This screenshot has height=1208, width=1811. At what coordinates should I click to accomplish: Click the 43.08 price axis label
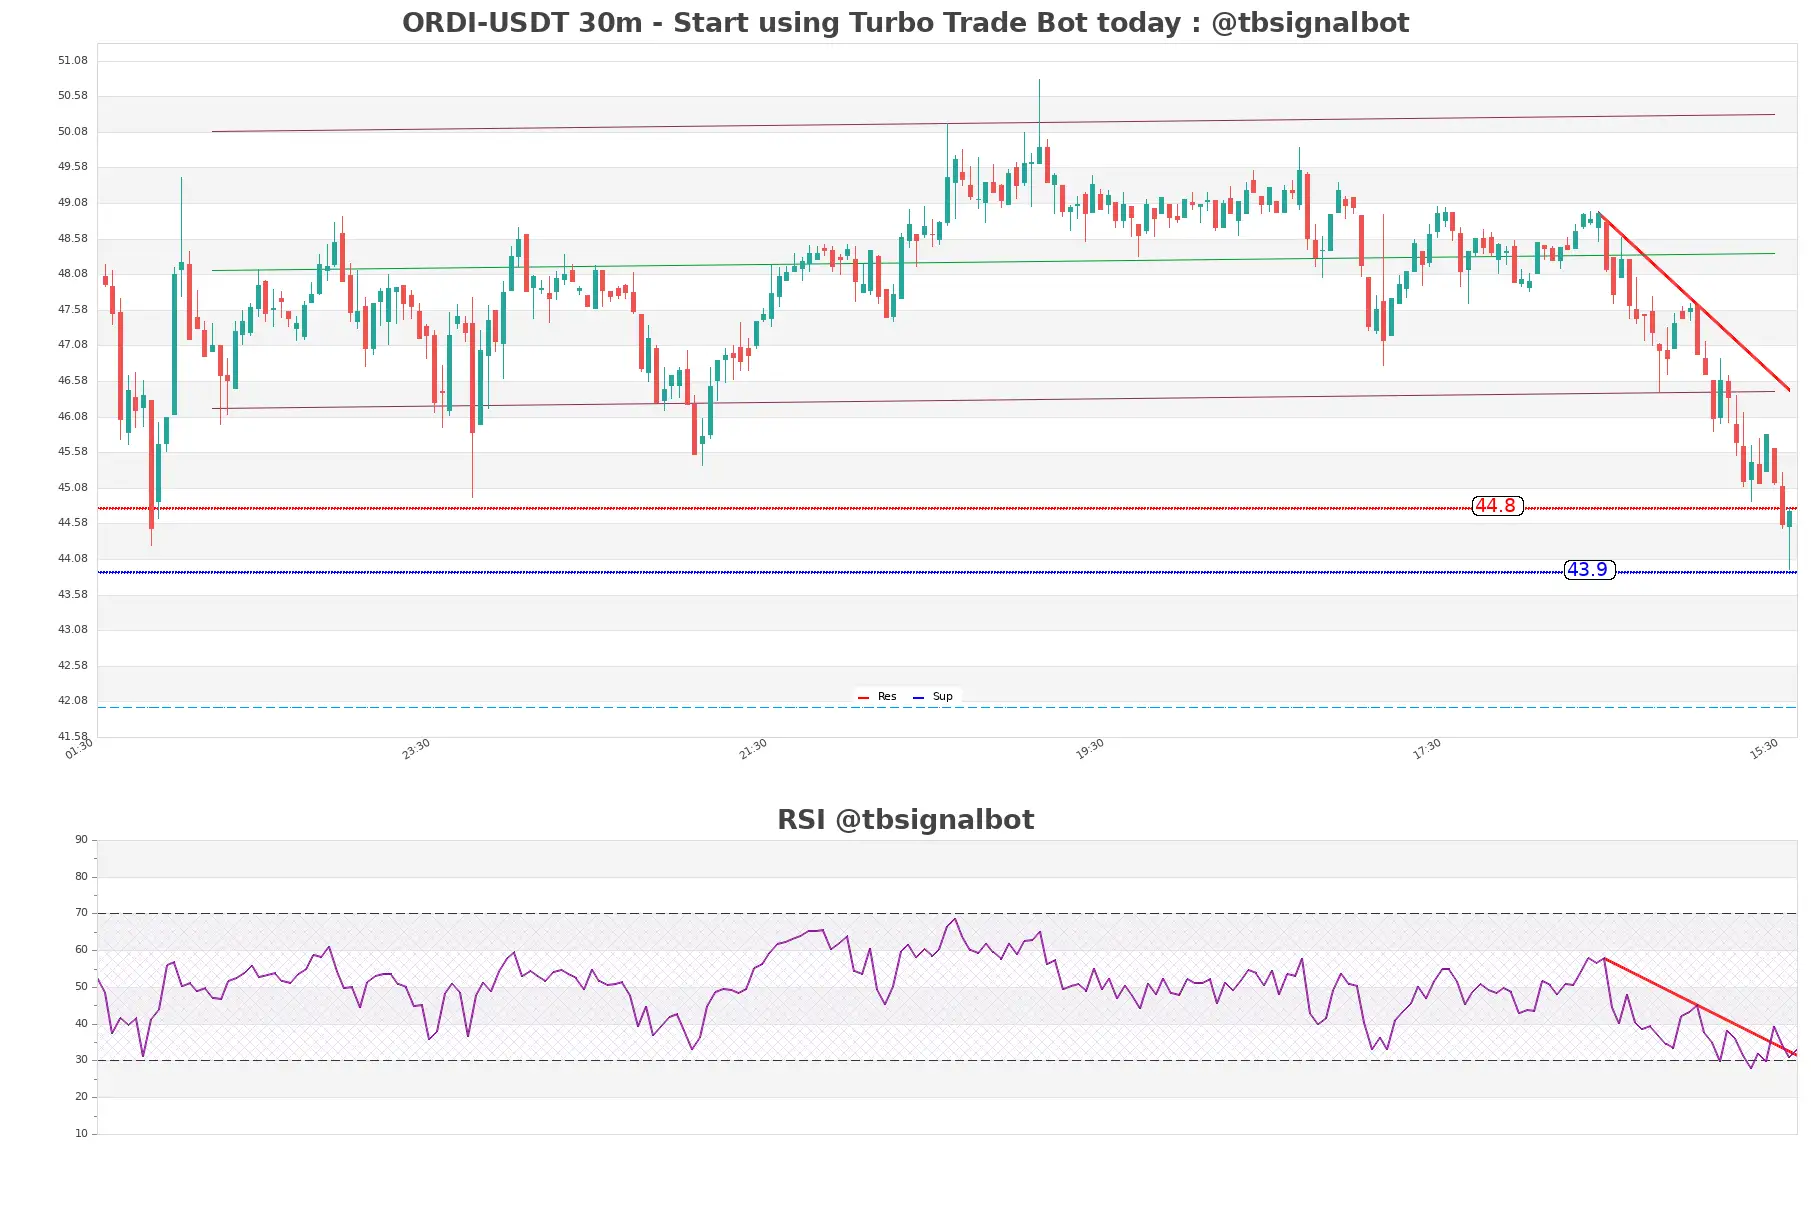[x=73, y=630]
